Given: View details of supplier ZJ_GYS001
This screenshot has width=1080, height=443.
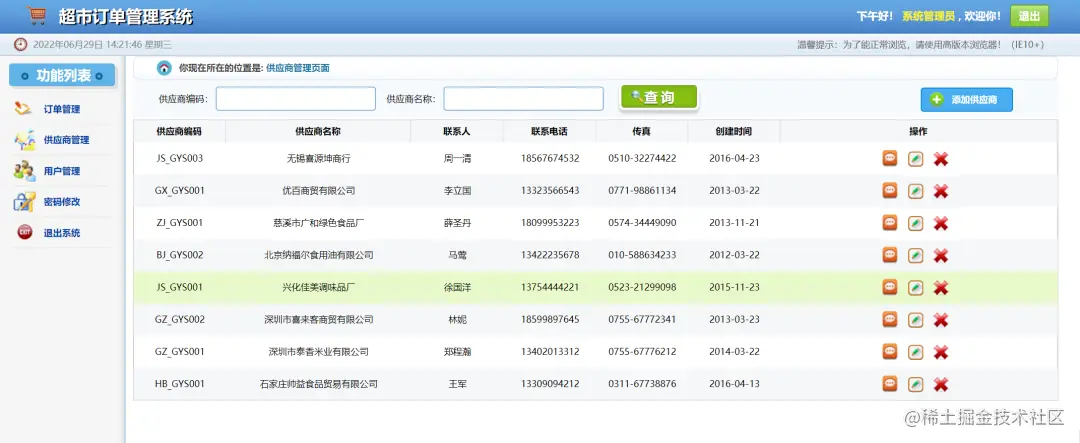Looking at the screenshot, I should 890,223.
